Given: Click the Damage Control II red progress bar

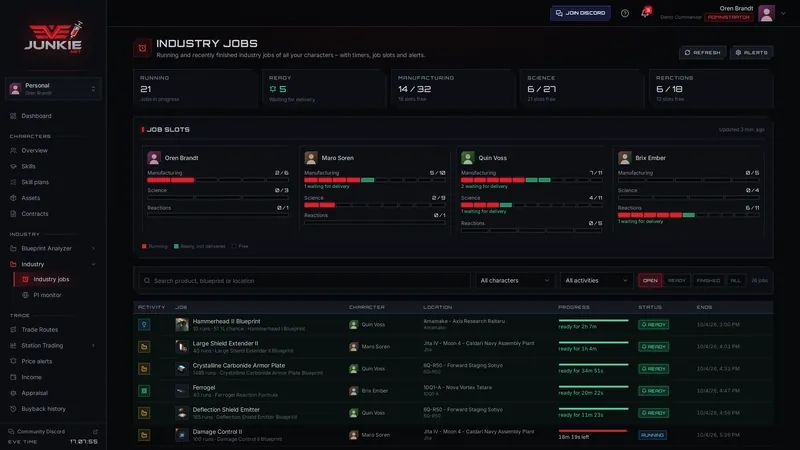Looking at the screenshot, I should (593, 431).
